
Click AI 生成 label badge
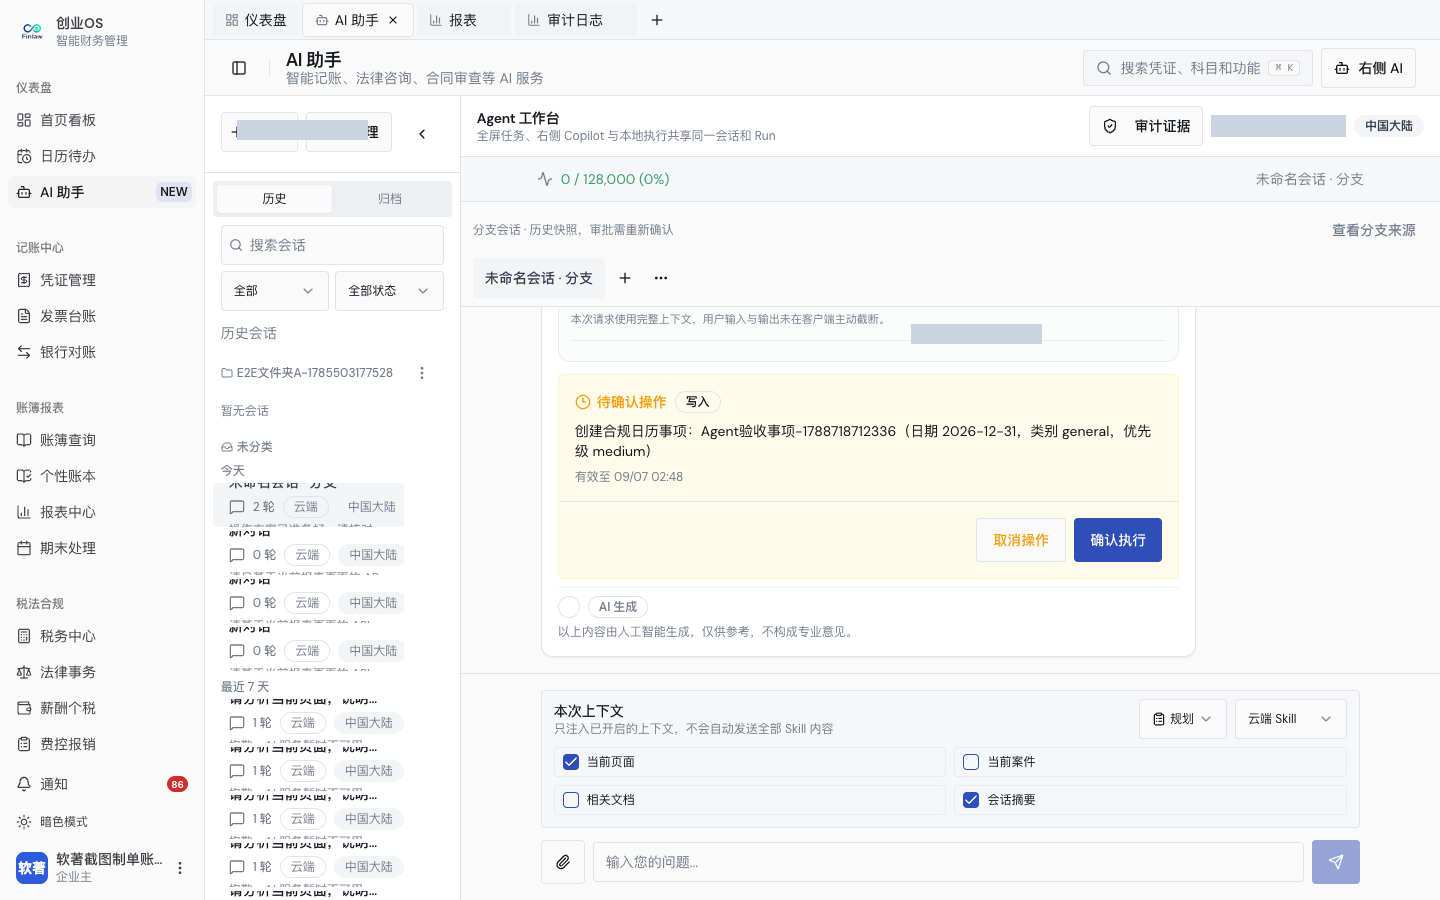tap(618, 607)
